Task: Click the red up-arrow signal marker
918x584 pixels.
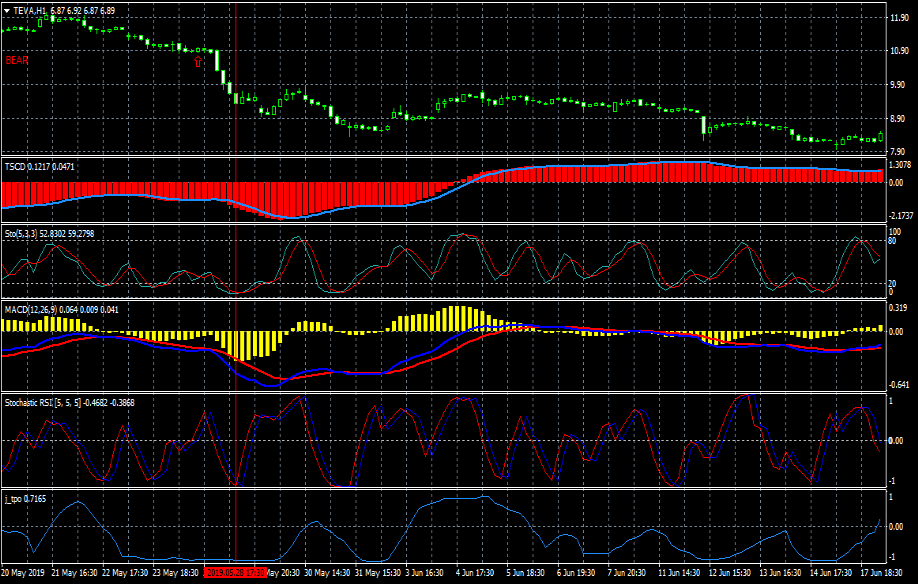Action: 198,61
